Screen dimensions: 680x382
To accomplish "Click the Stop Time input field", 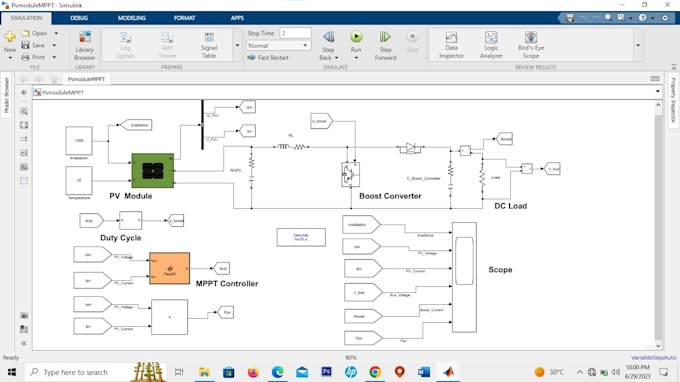I will tap(295, 33).
